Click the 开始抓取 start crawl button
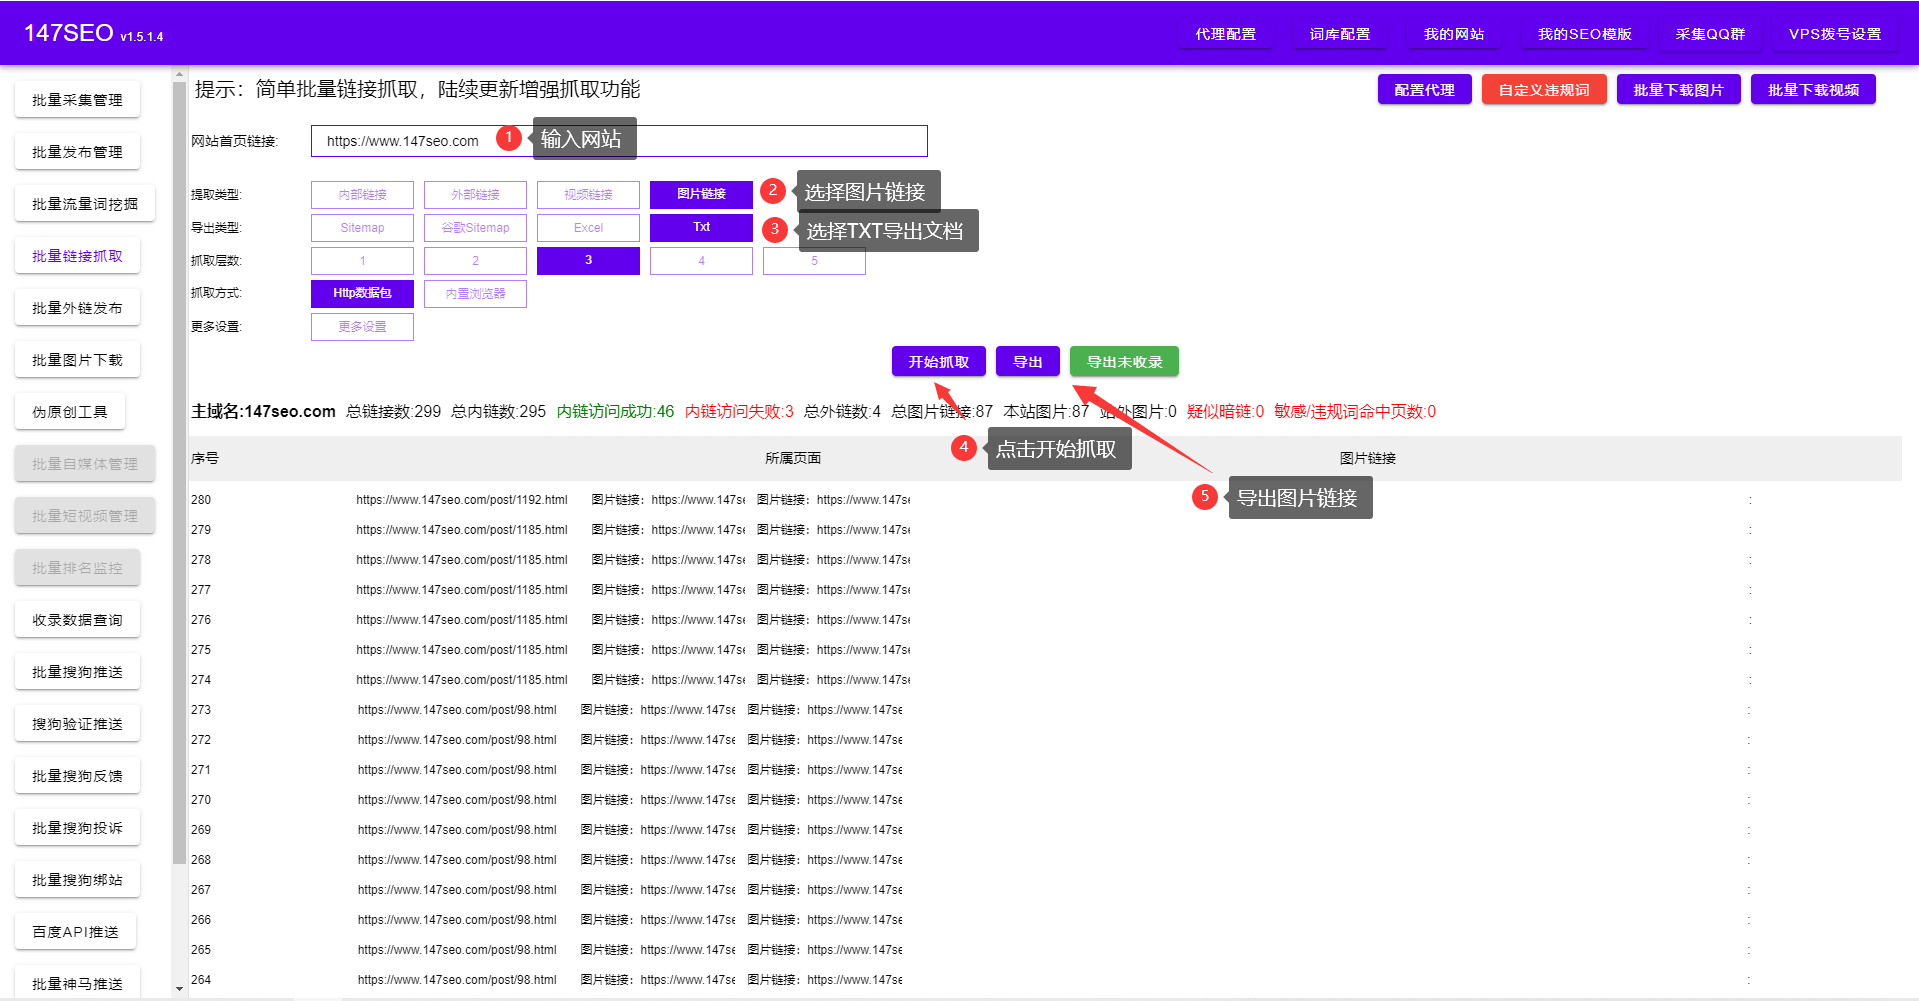Image resolution: width=1919 pixels, height=1001 pixels. [938, 362]
